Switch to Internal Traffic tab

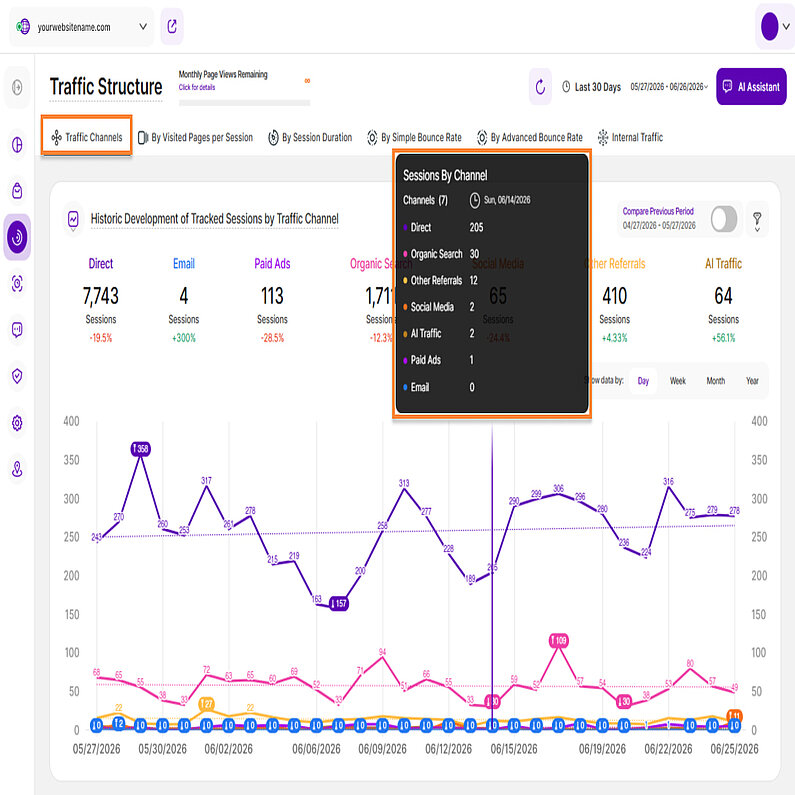(630, 137)
